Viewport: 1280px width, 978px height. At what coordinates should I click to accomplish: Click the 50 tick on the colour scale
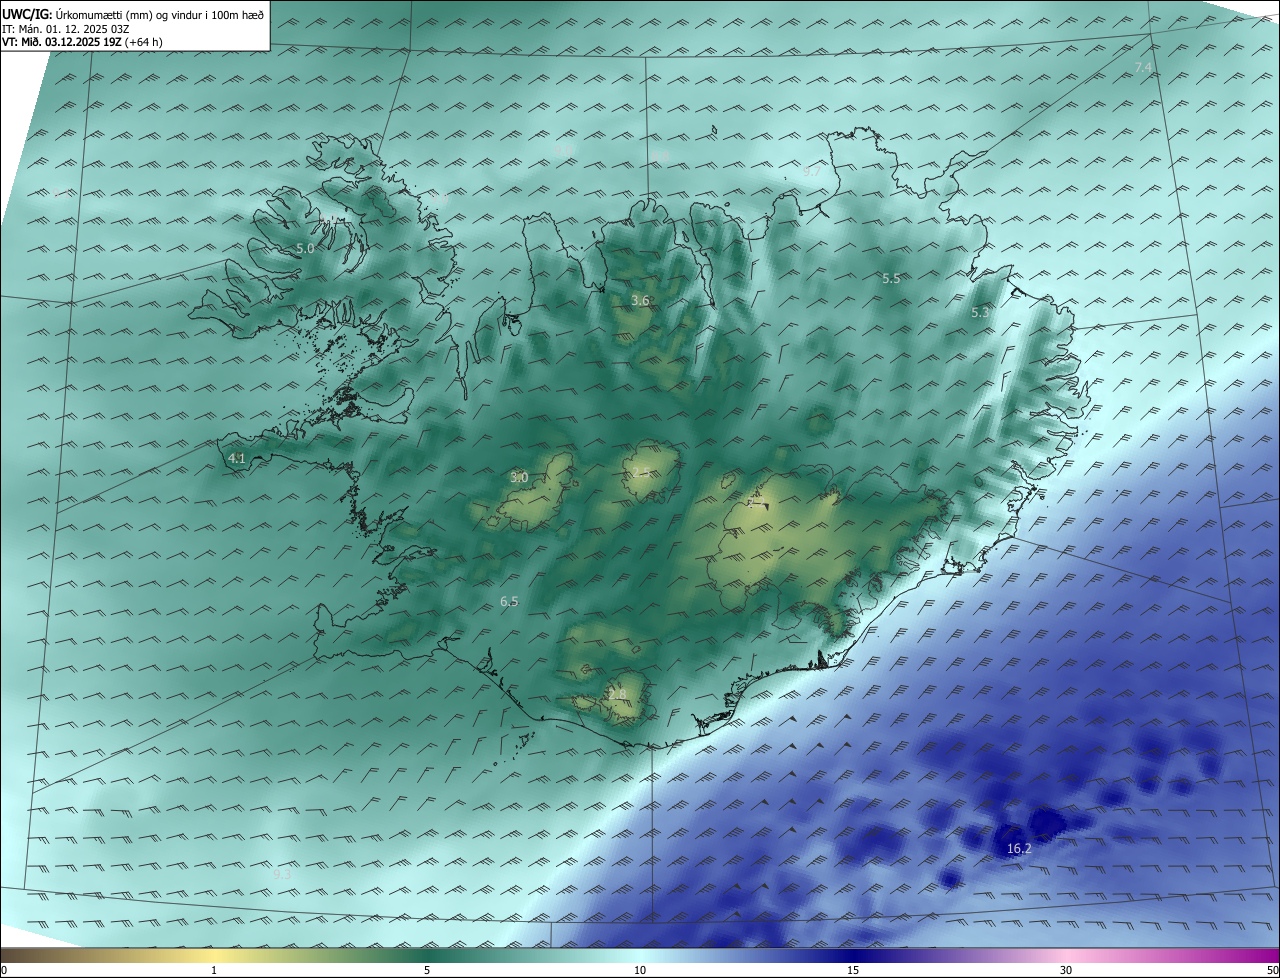[x=1273, y=971]
